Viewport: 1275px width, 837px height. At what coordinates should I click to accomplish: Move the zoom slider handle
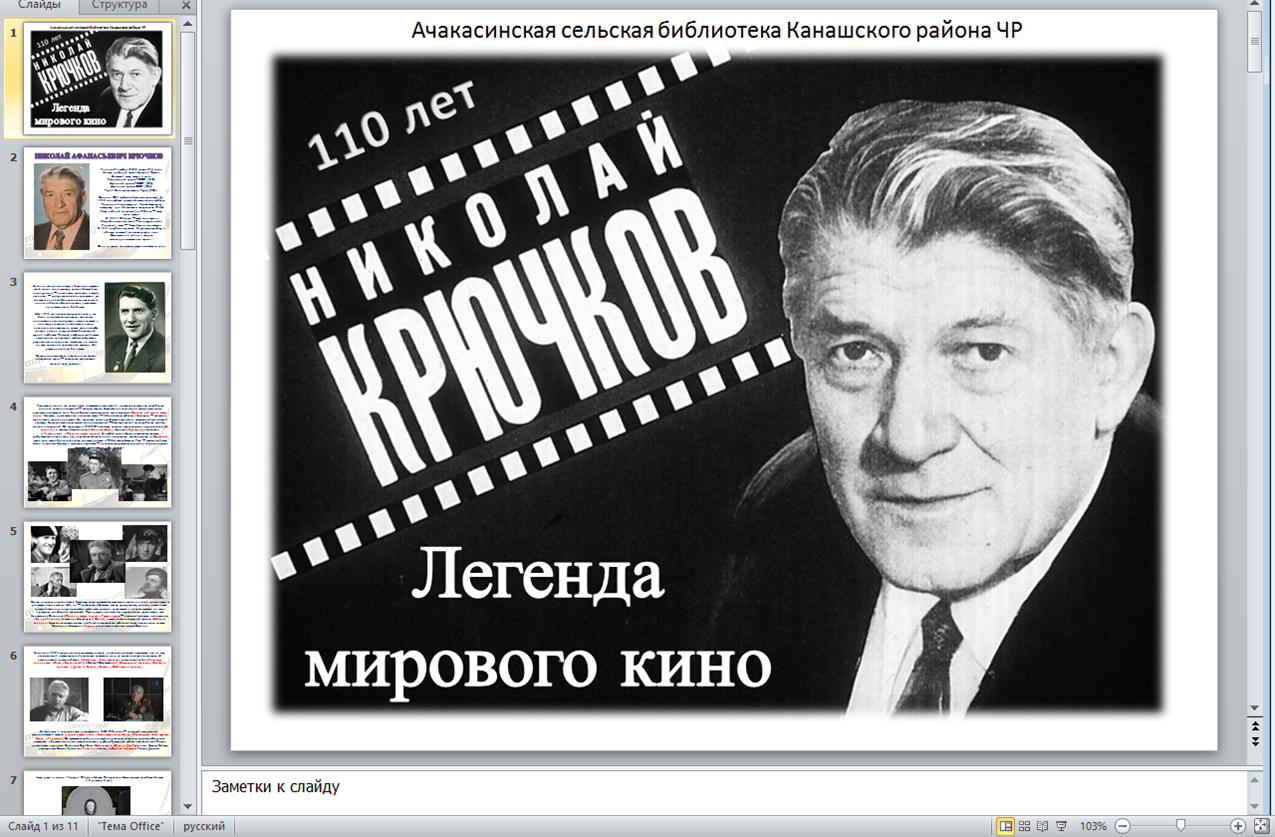1181,826
